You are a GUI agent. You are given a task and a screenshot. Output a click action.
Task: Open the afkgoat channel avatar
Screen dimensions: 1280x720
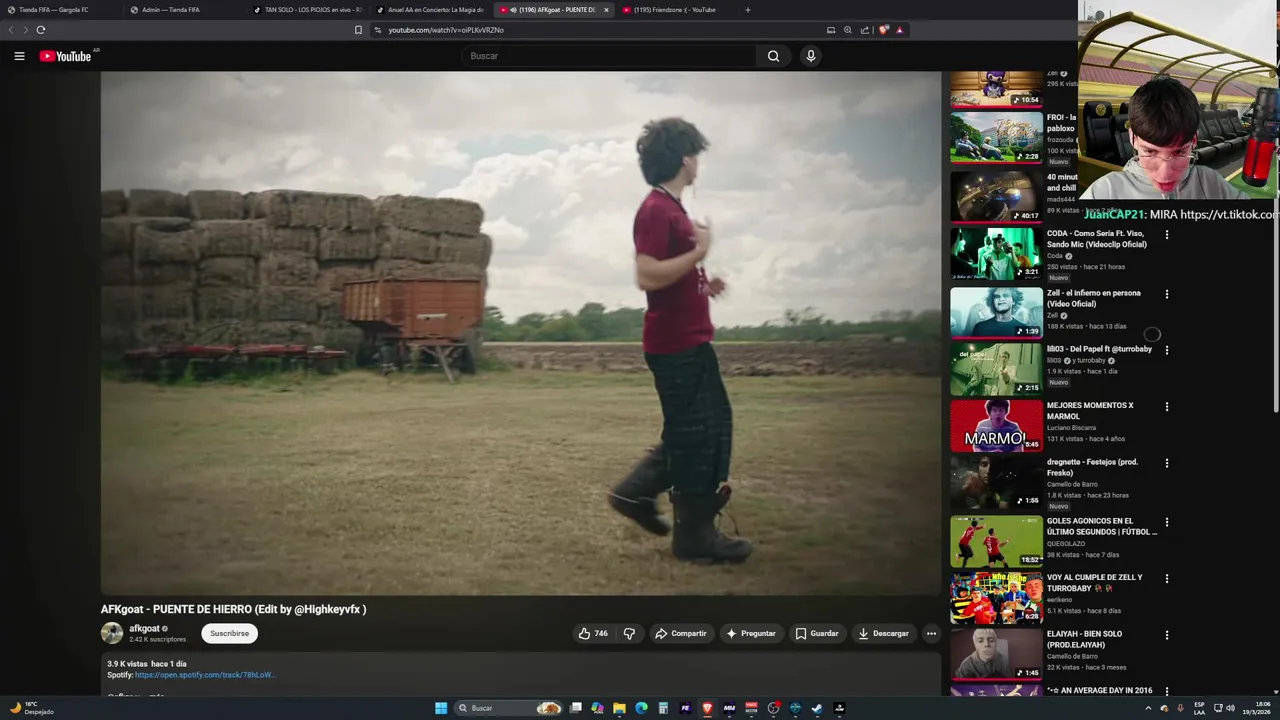pos(112,633)
